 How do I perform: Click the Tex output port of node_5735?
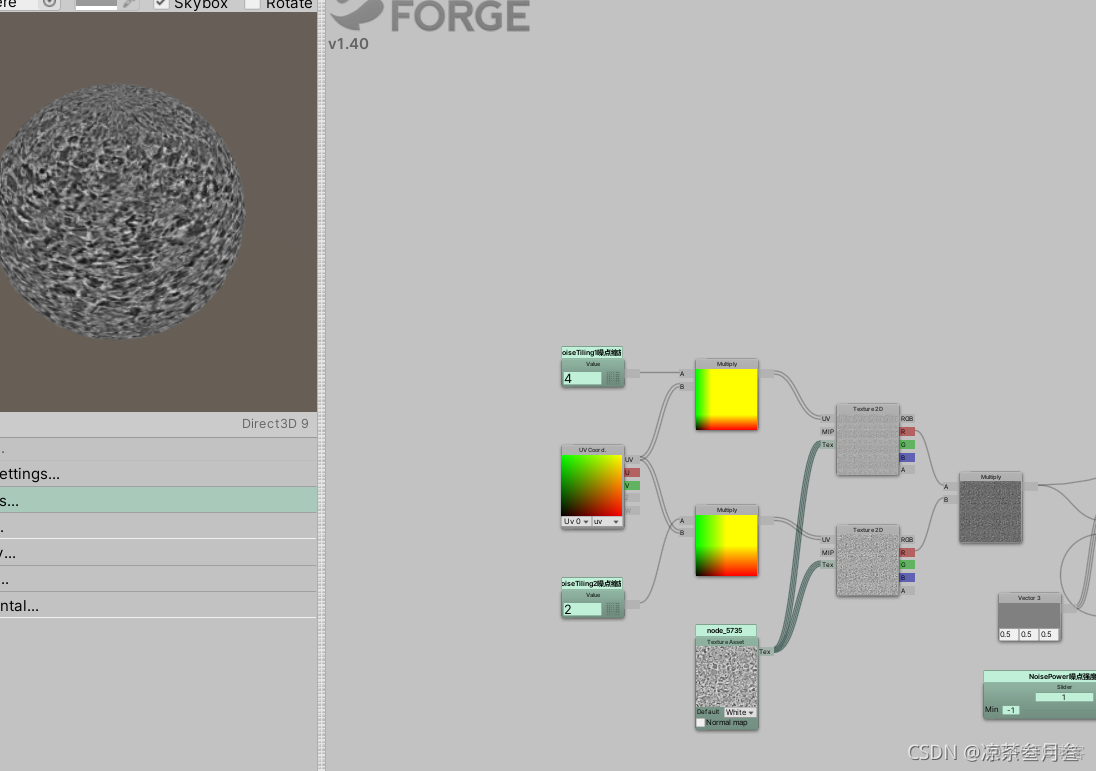tap(765, 652)
